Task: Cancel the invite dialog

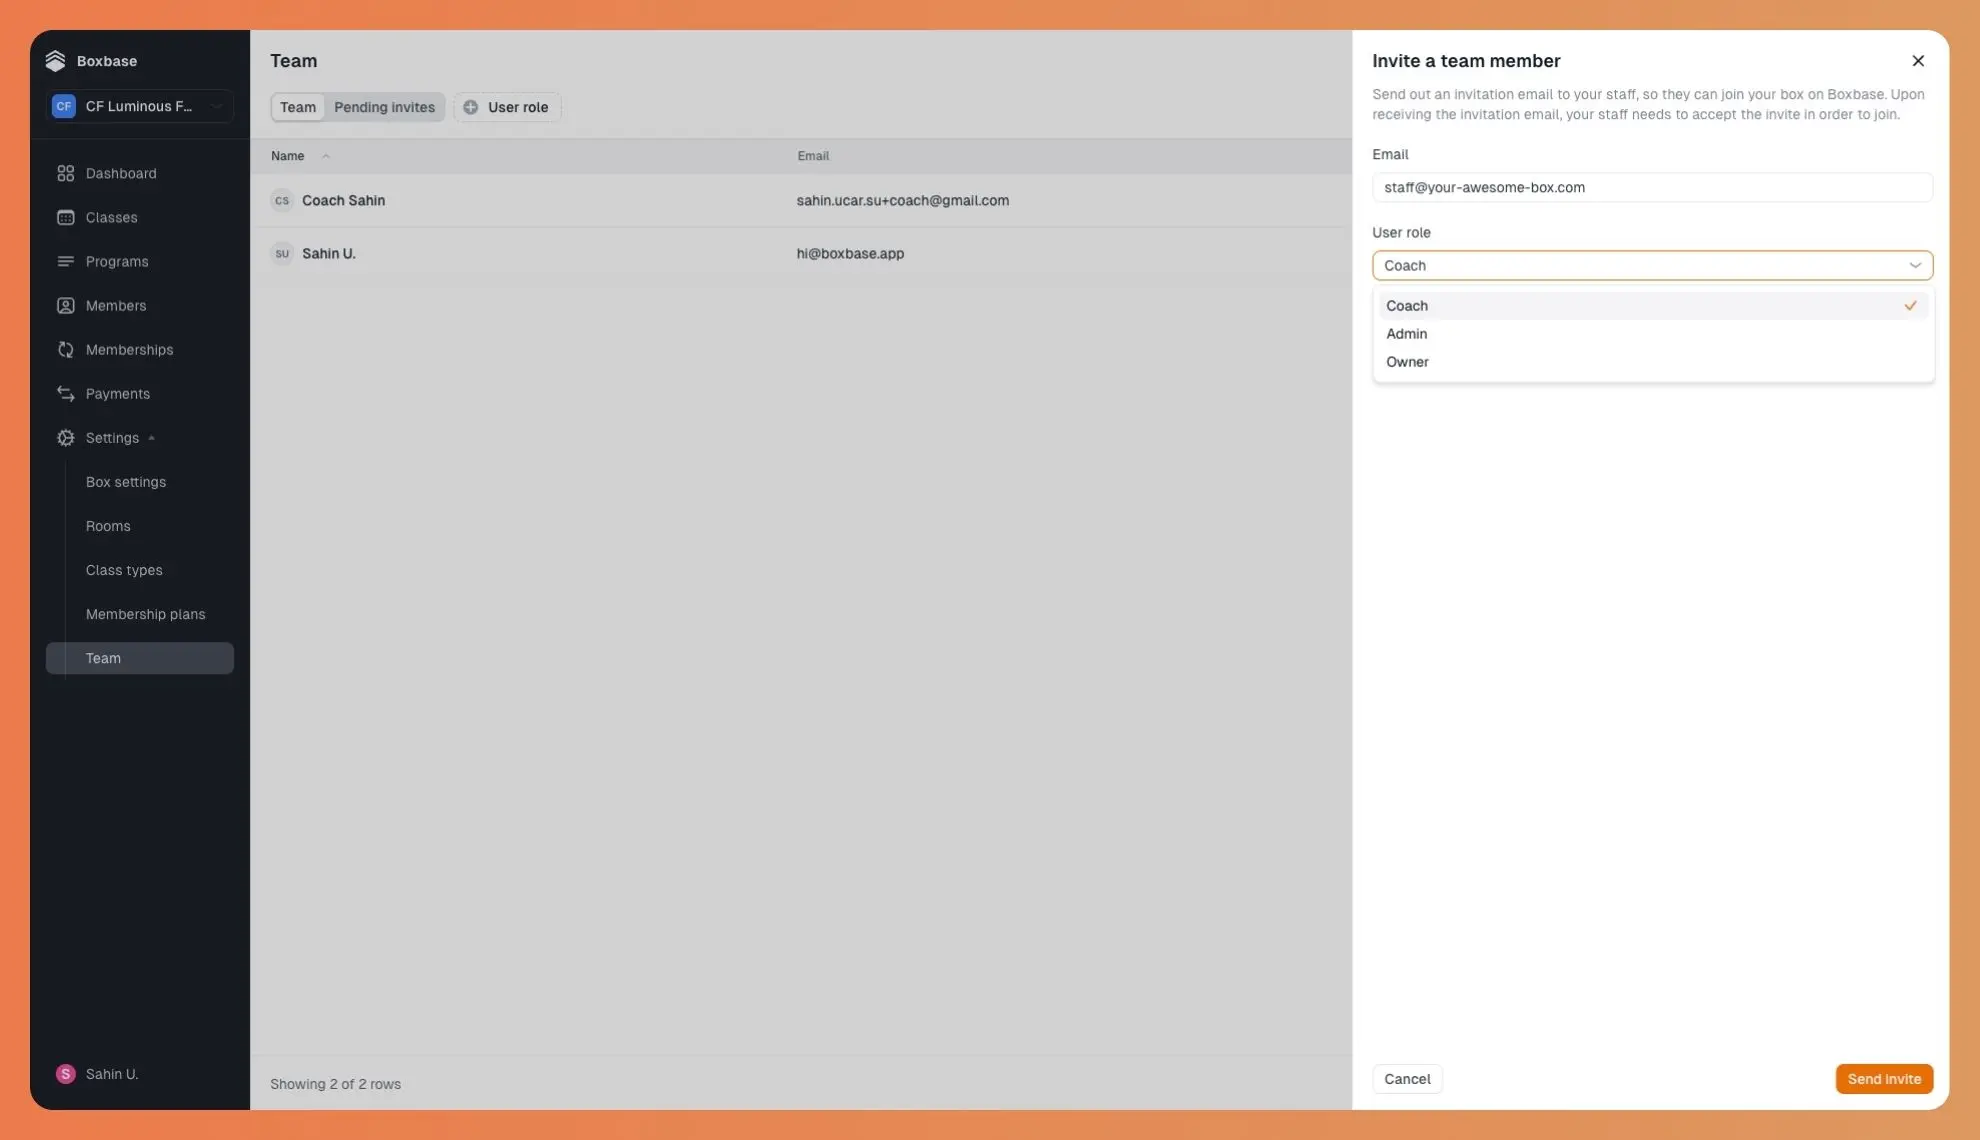Action: pyautogui.click(x=1406, y=1079)
